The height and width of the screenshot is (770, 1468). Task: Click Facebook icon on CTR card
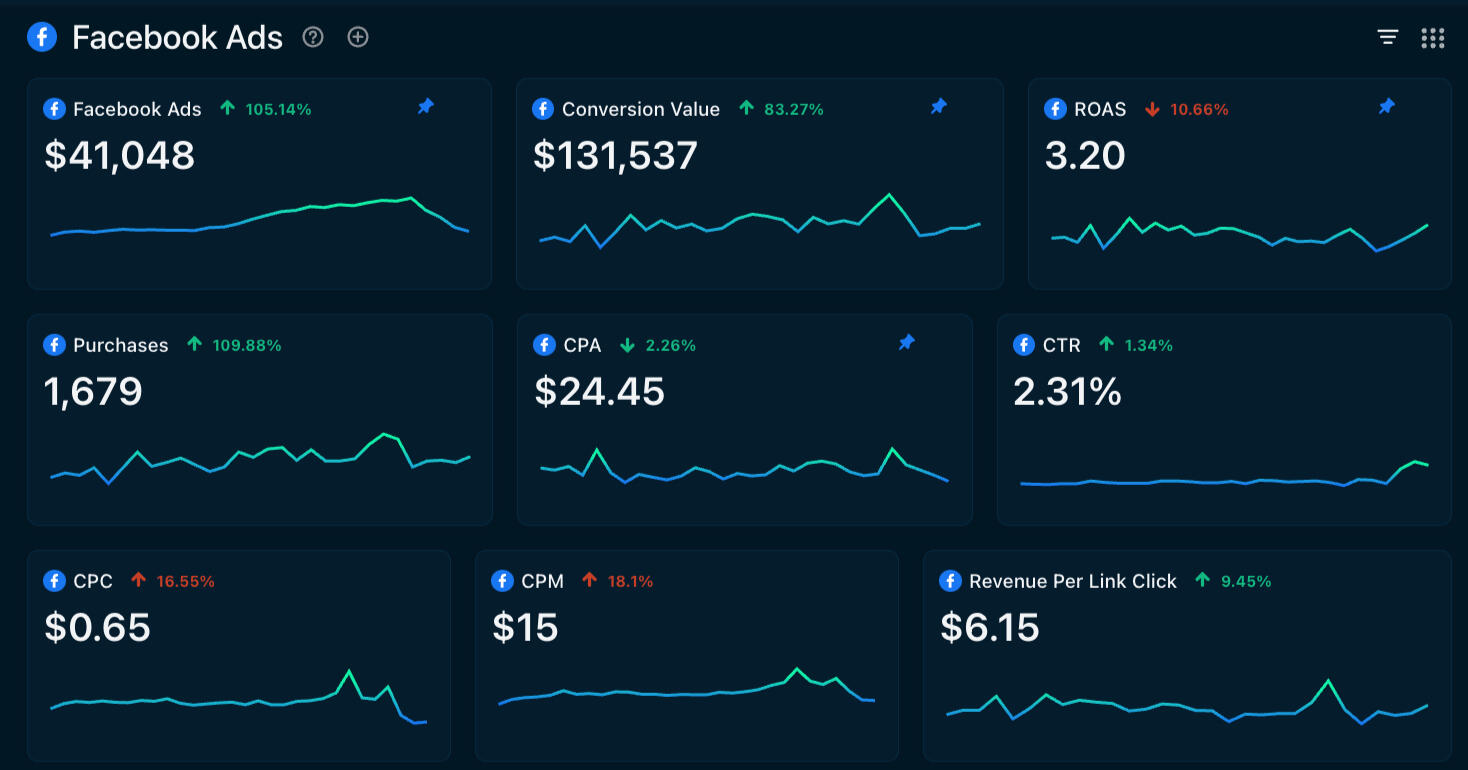pos(1024,345)
